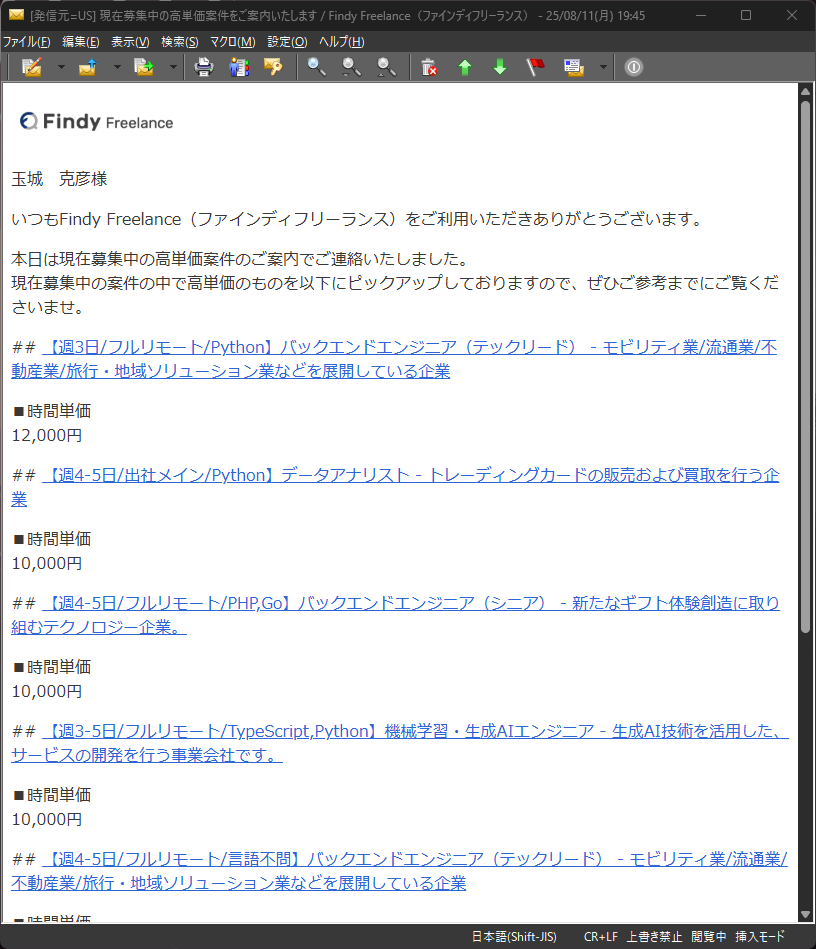Toggle the 上書き禁止 status bar indicator
The image size is (816, 949).
tap(654, 937)
